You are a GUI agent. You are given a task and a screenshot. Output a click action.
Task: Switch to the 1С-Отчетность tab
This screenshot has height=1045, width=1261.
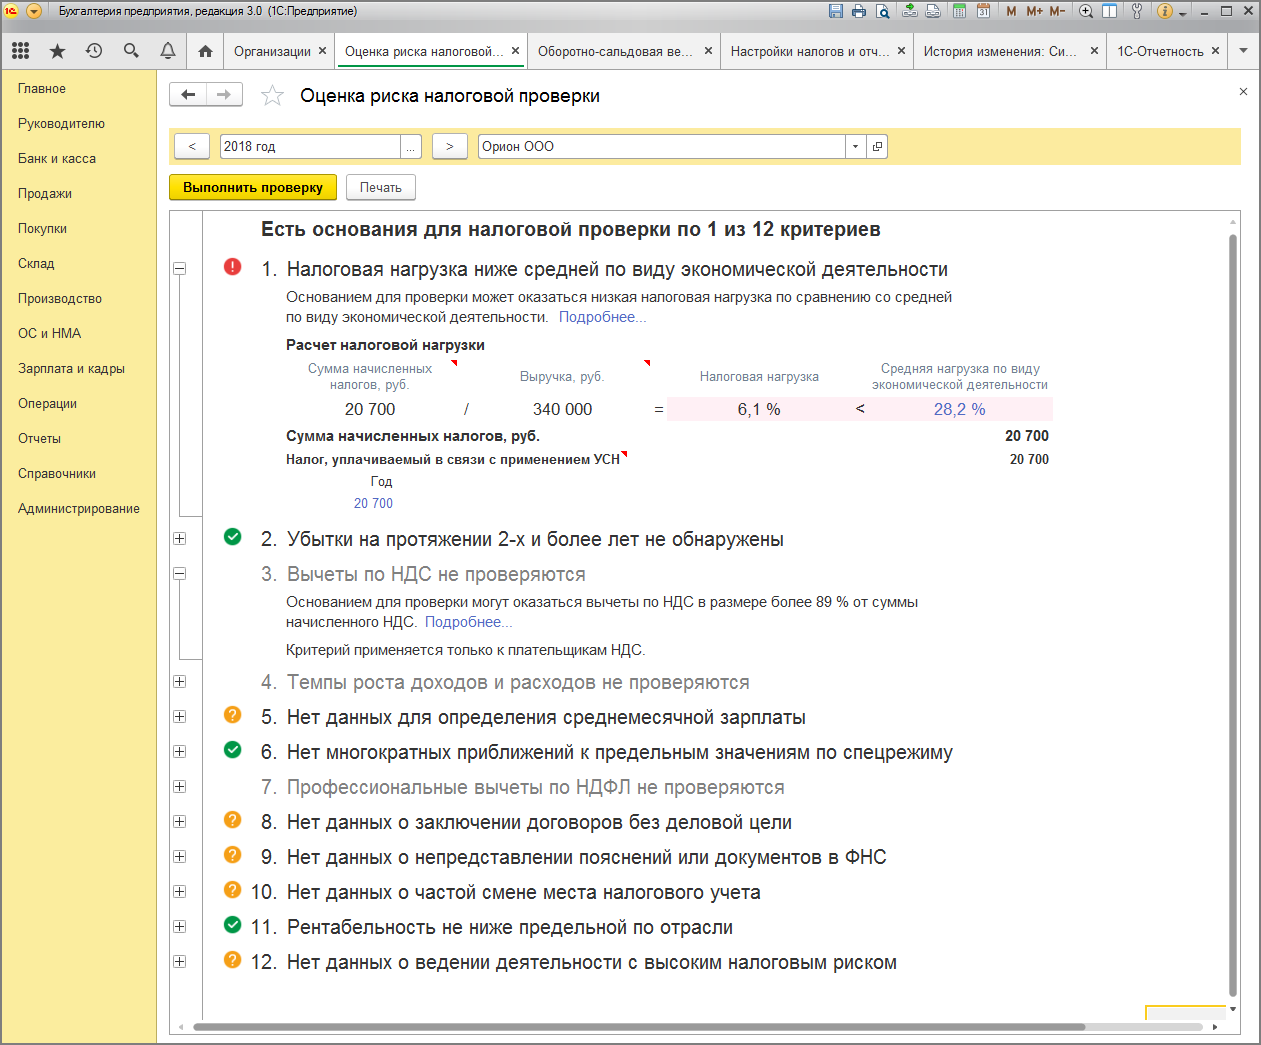1160,51
